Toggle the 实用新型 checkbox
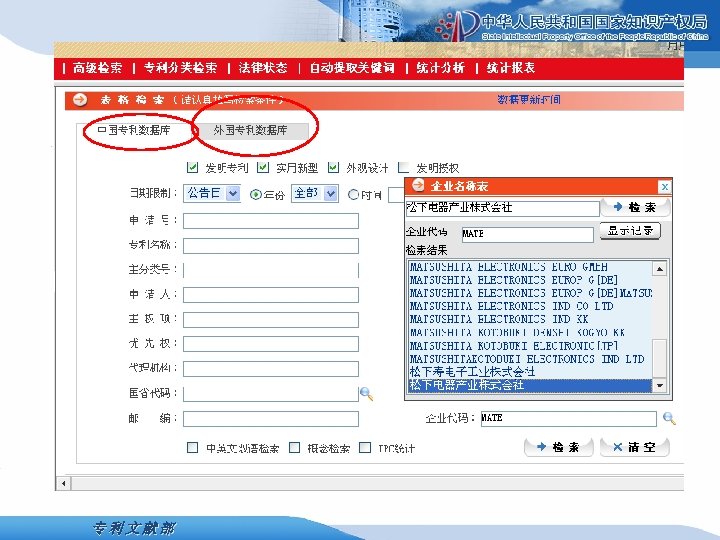 (x=263, y=168)
